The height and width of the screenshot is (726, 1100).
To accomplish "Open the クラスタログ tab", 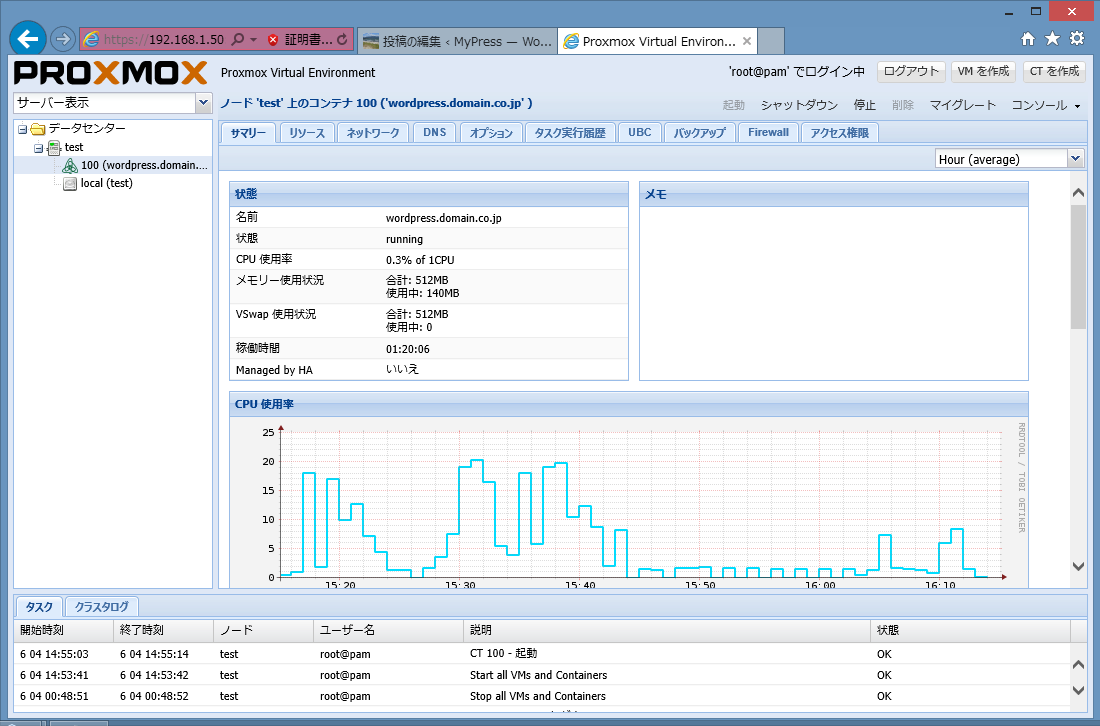I will (x=102, y=606).
